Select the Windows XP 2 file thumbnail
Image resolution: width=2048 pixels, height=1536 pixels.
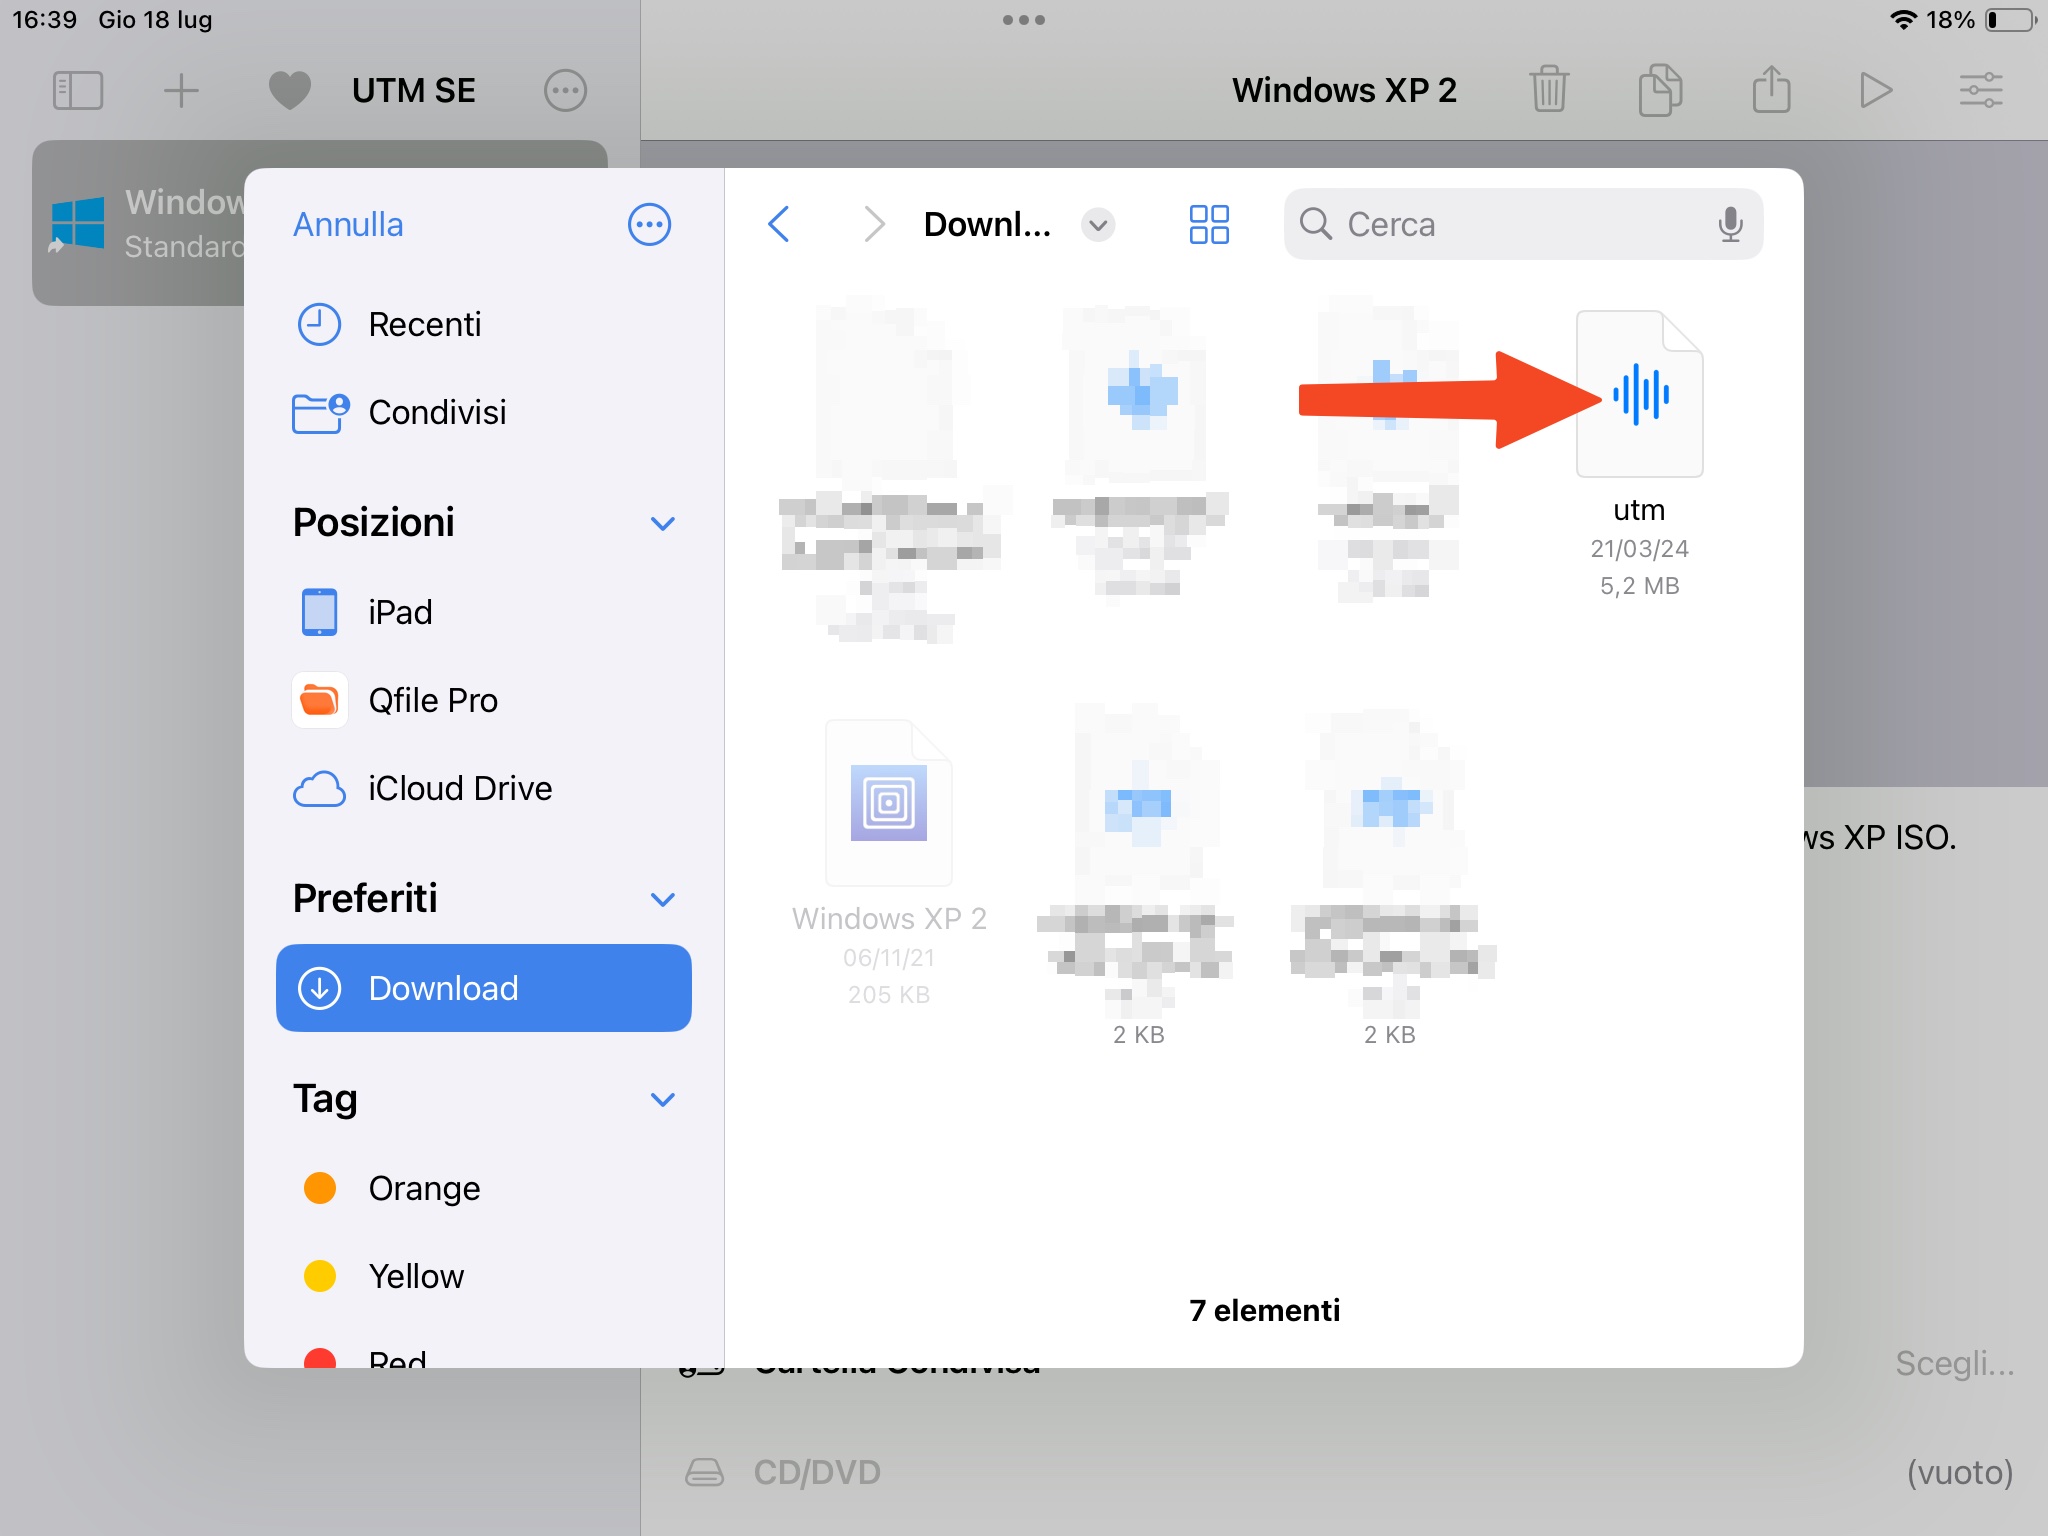tap(889, 802)
